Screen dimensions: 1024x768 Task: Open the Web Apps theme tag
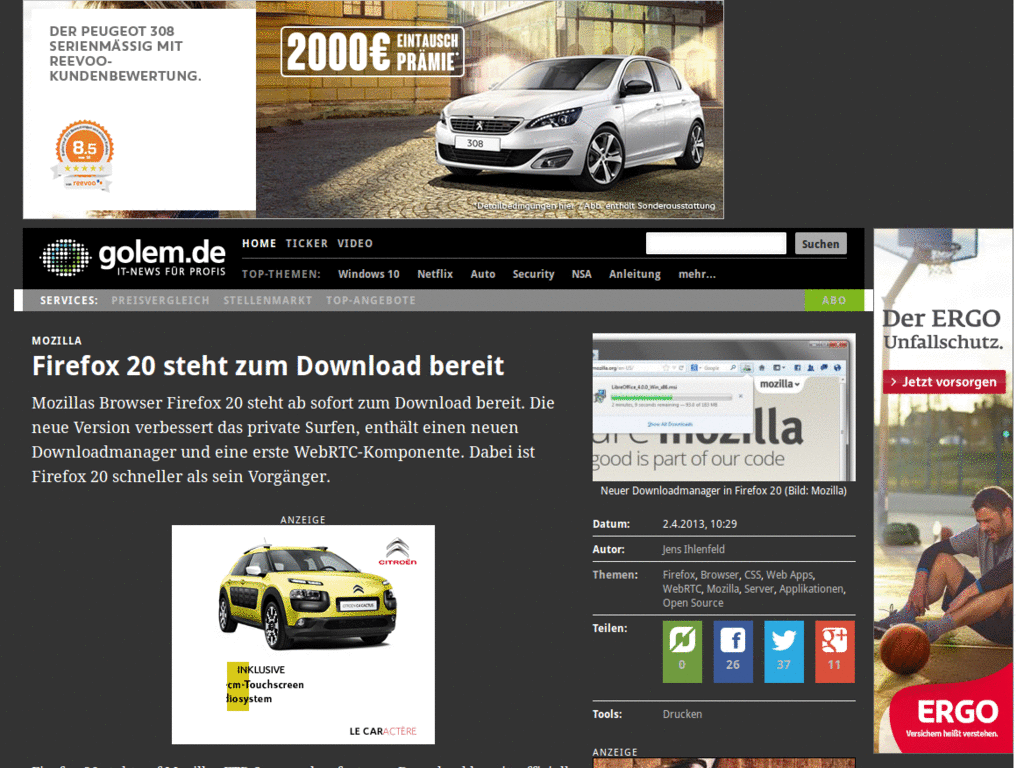(790, 575)
